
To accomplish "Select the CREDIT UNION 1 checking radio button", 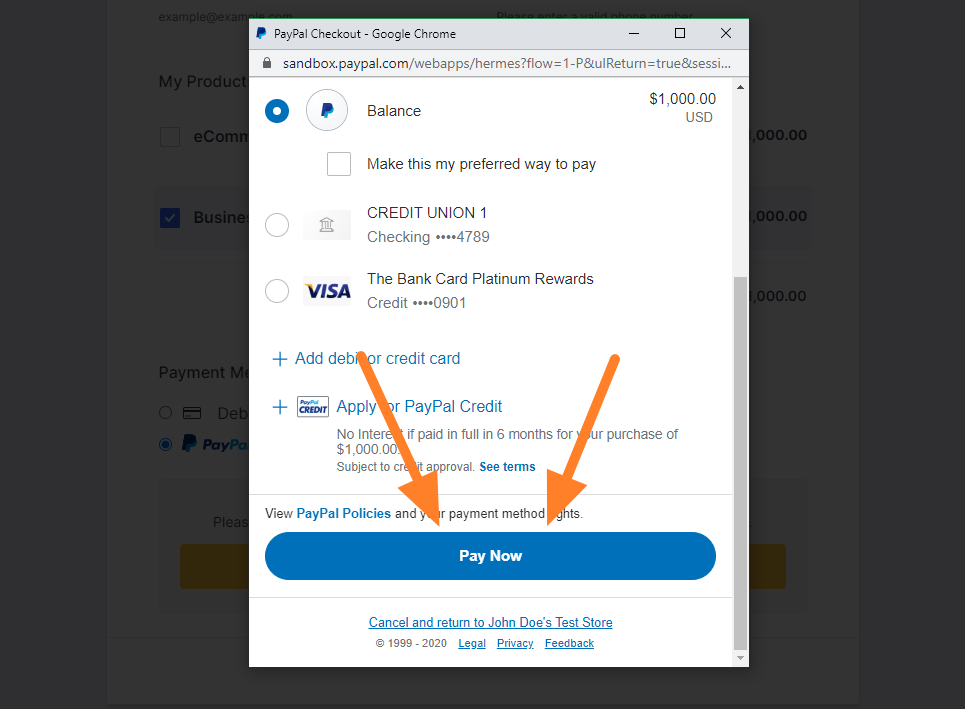I will (277, 225).
